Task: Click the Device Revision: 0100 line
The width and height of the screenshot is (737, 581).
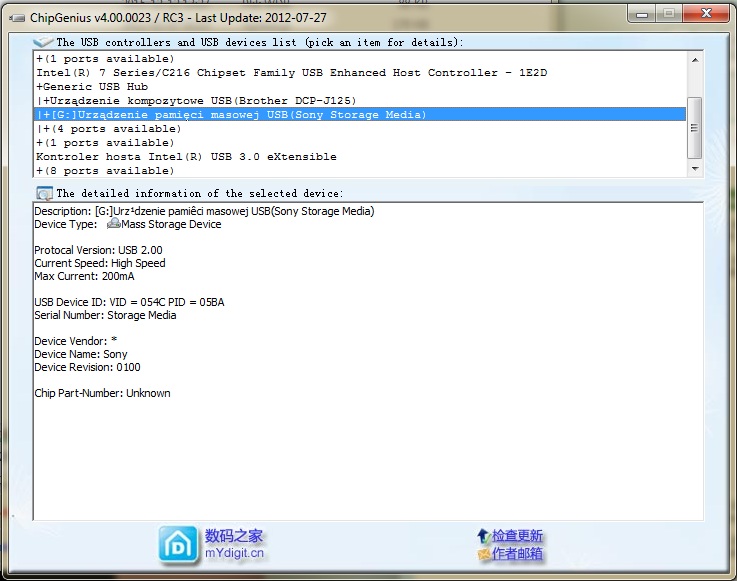Action: point(87,367)
